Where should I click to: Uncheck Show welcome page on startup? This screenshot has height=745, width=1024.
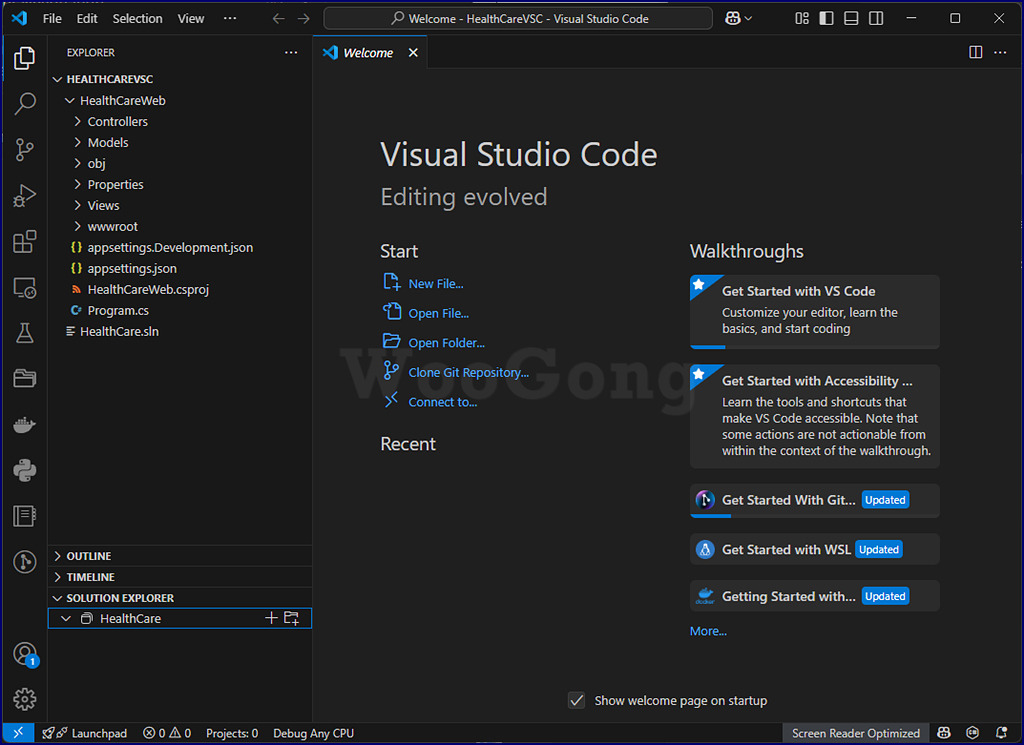(x=576, y=701)
